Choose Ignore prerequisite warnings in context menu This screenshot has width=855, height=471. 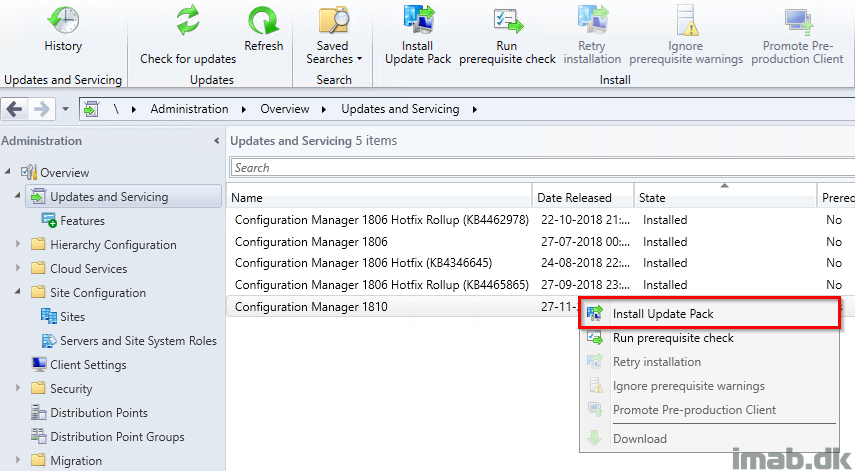click(709, 386)
